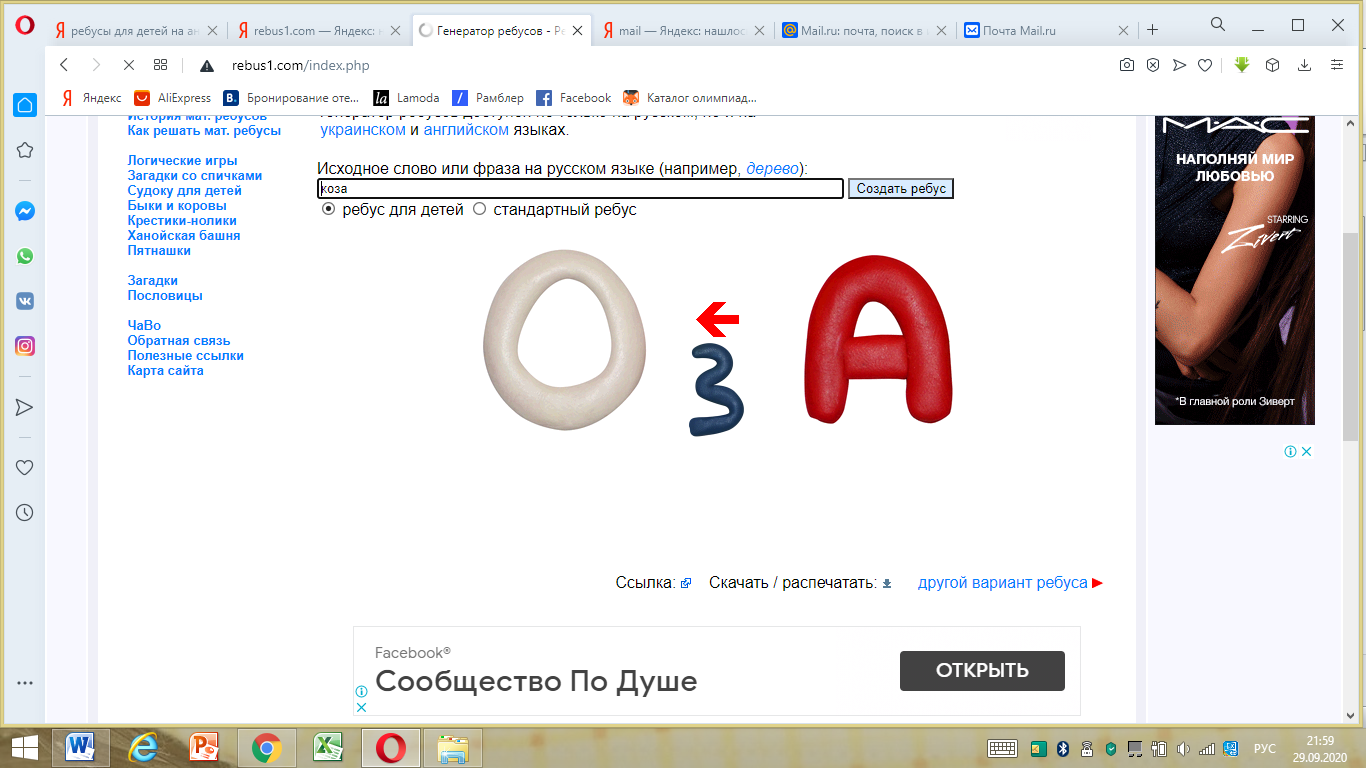Click the snapshot camera icon in address bar

tap(1127, 65)
